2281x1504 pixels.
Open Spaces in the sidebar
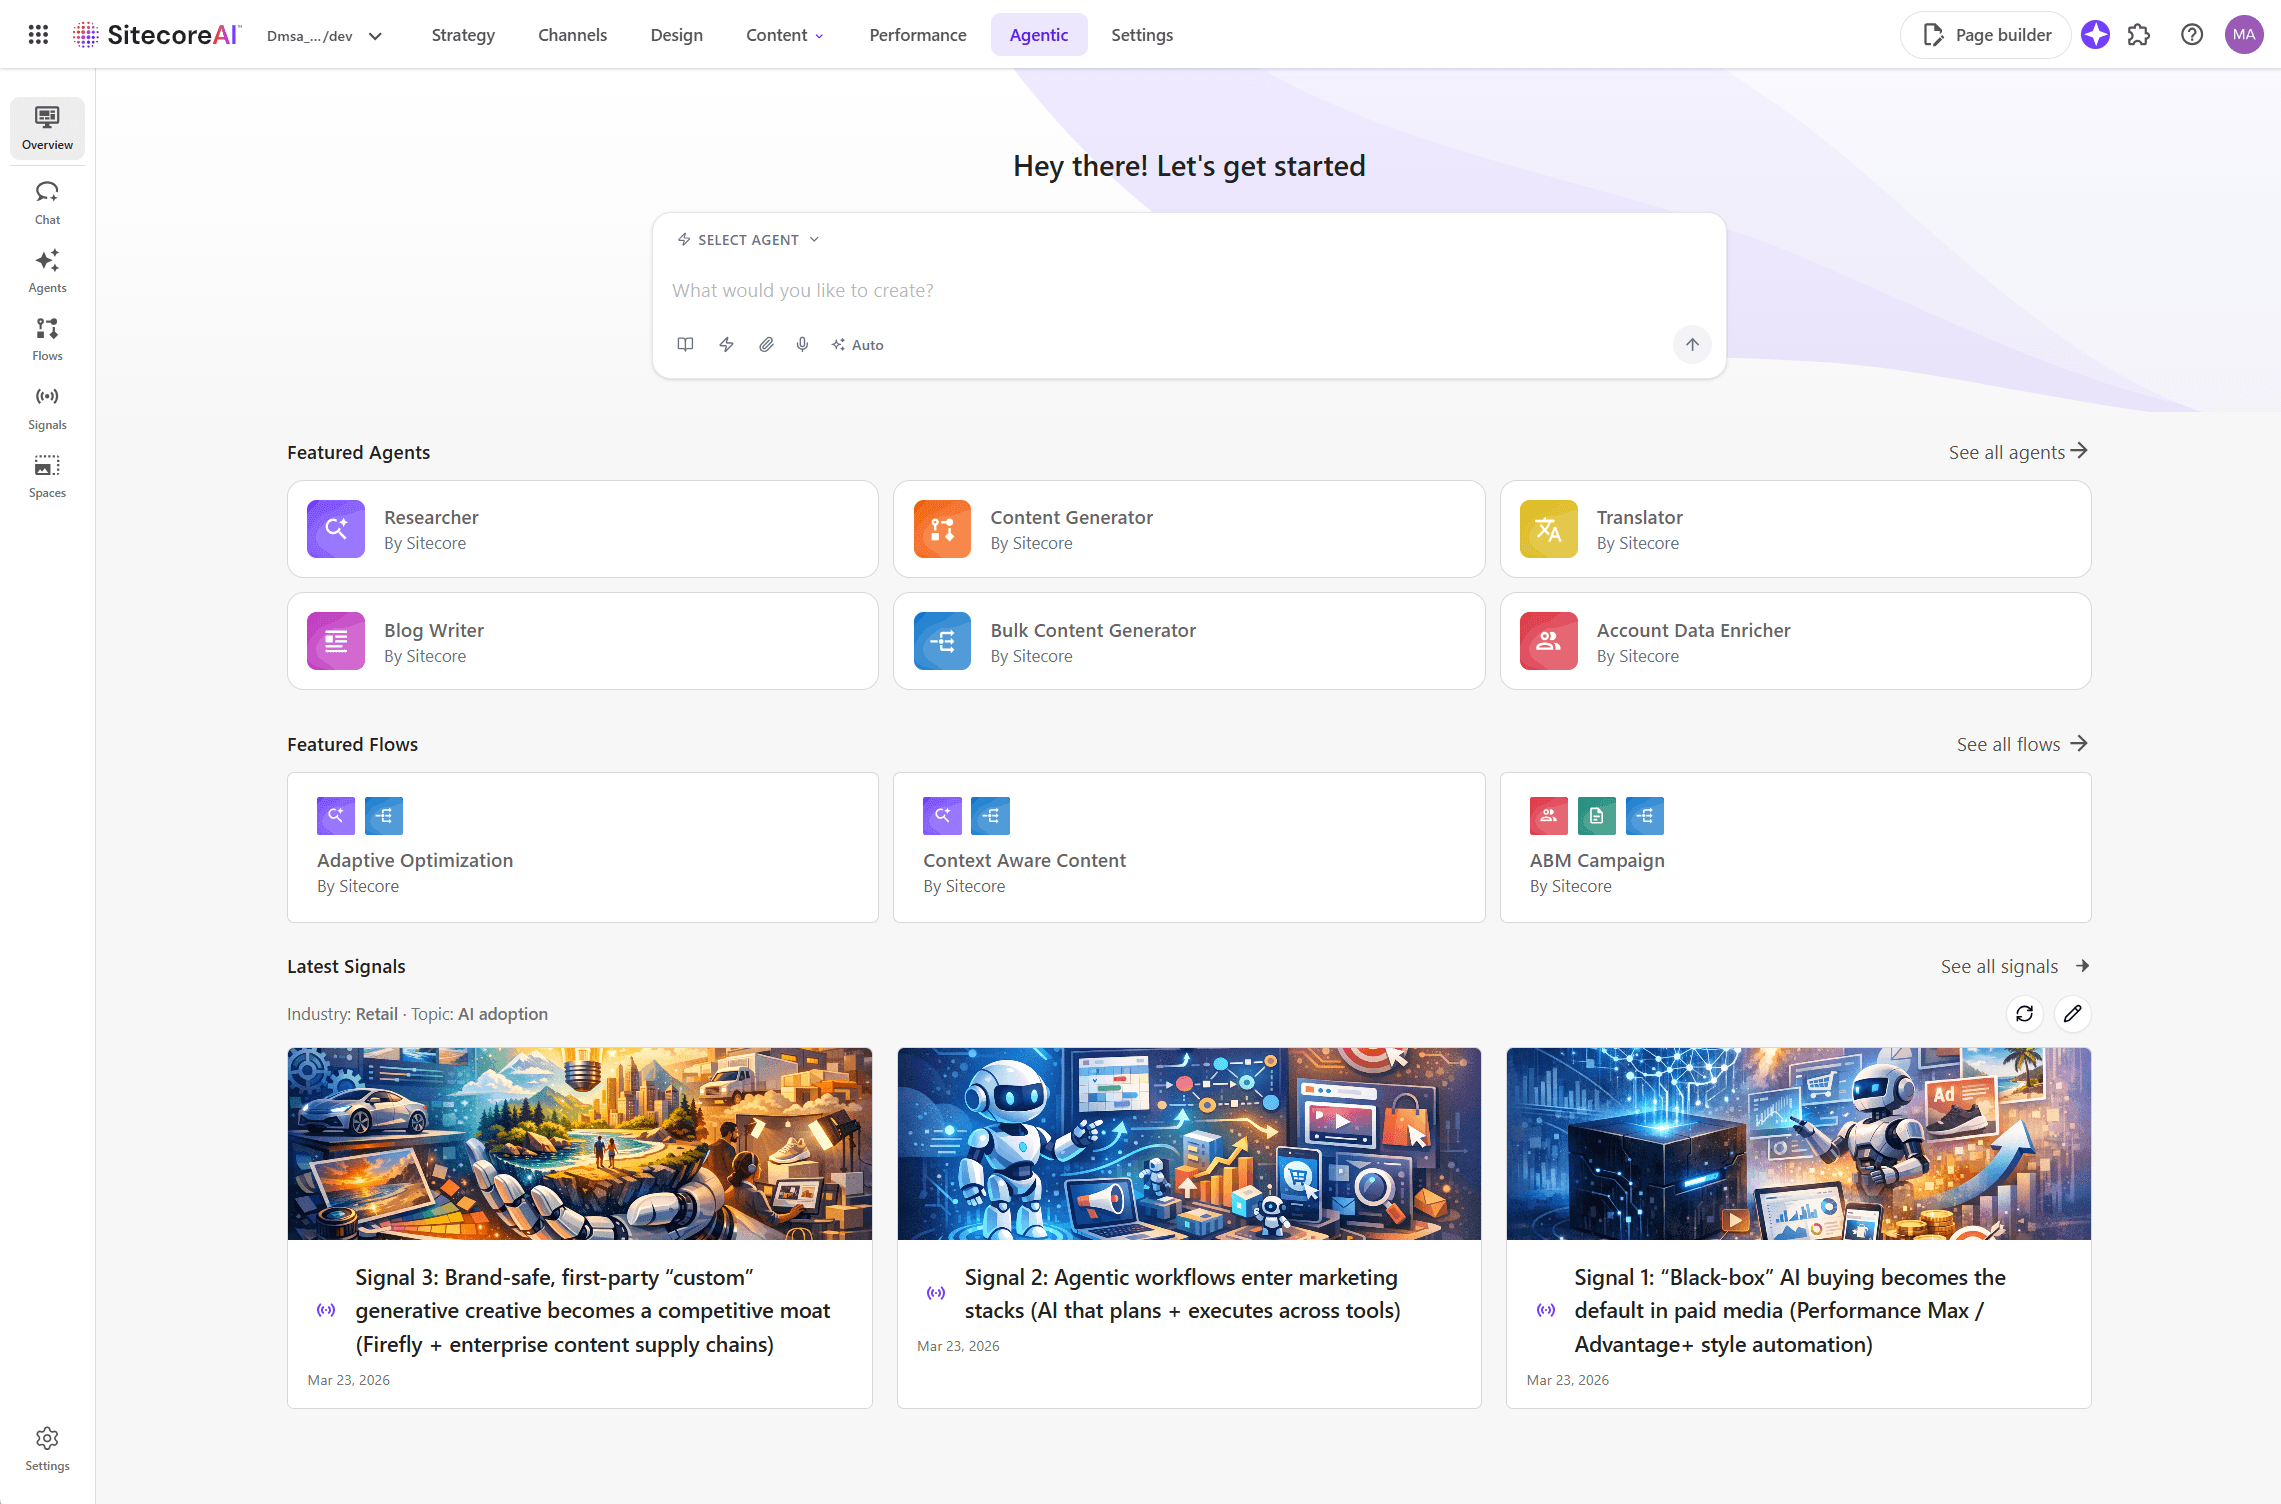(x=47, y=476)
